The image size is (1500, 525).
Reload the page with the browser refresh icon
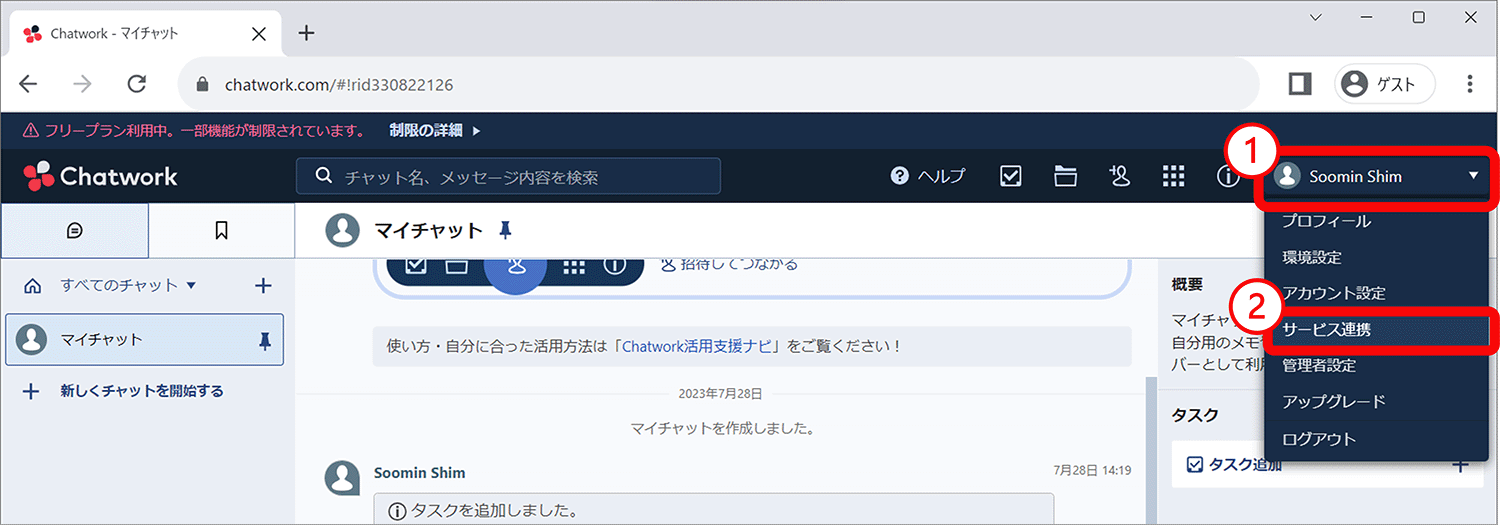[x=137, y=84]
